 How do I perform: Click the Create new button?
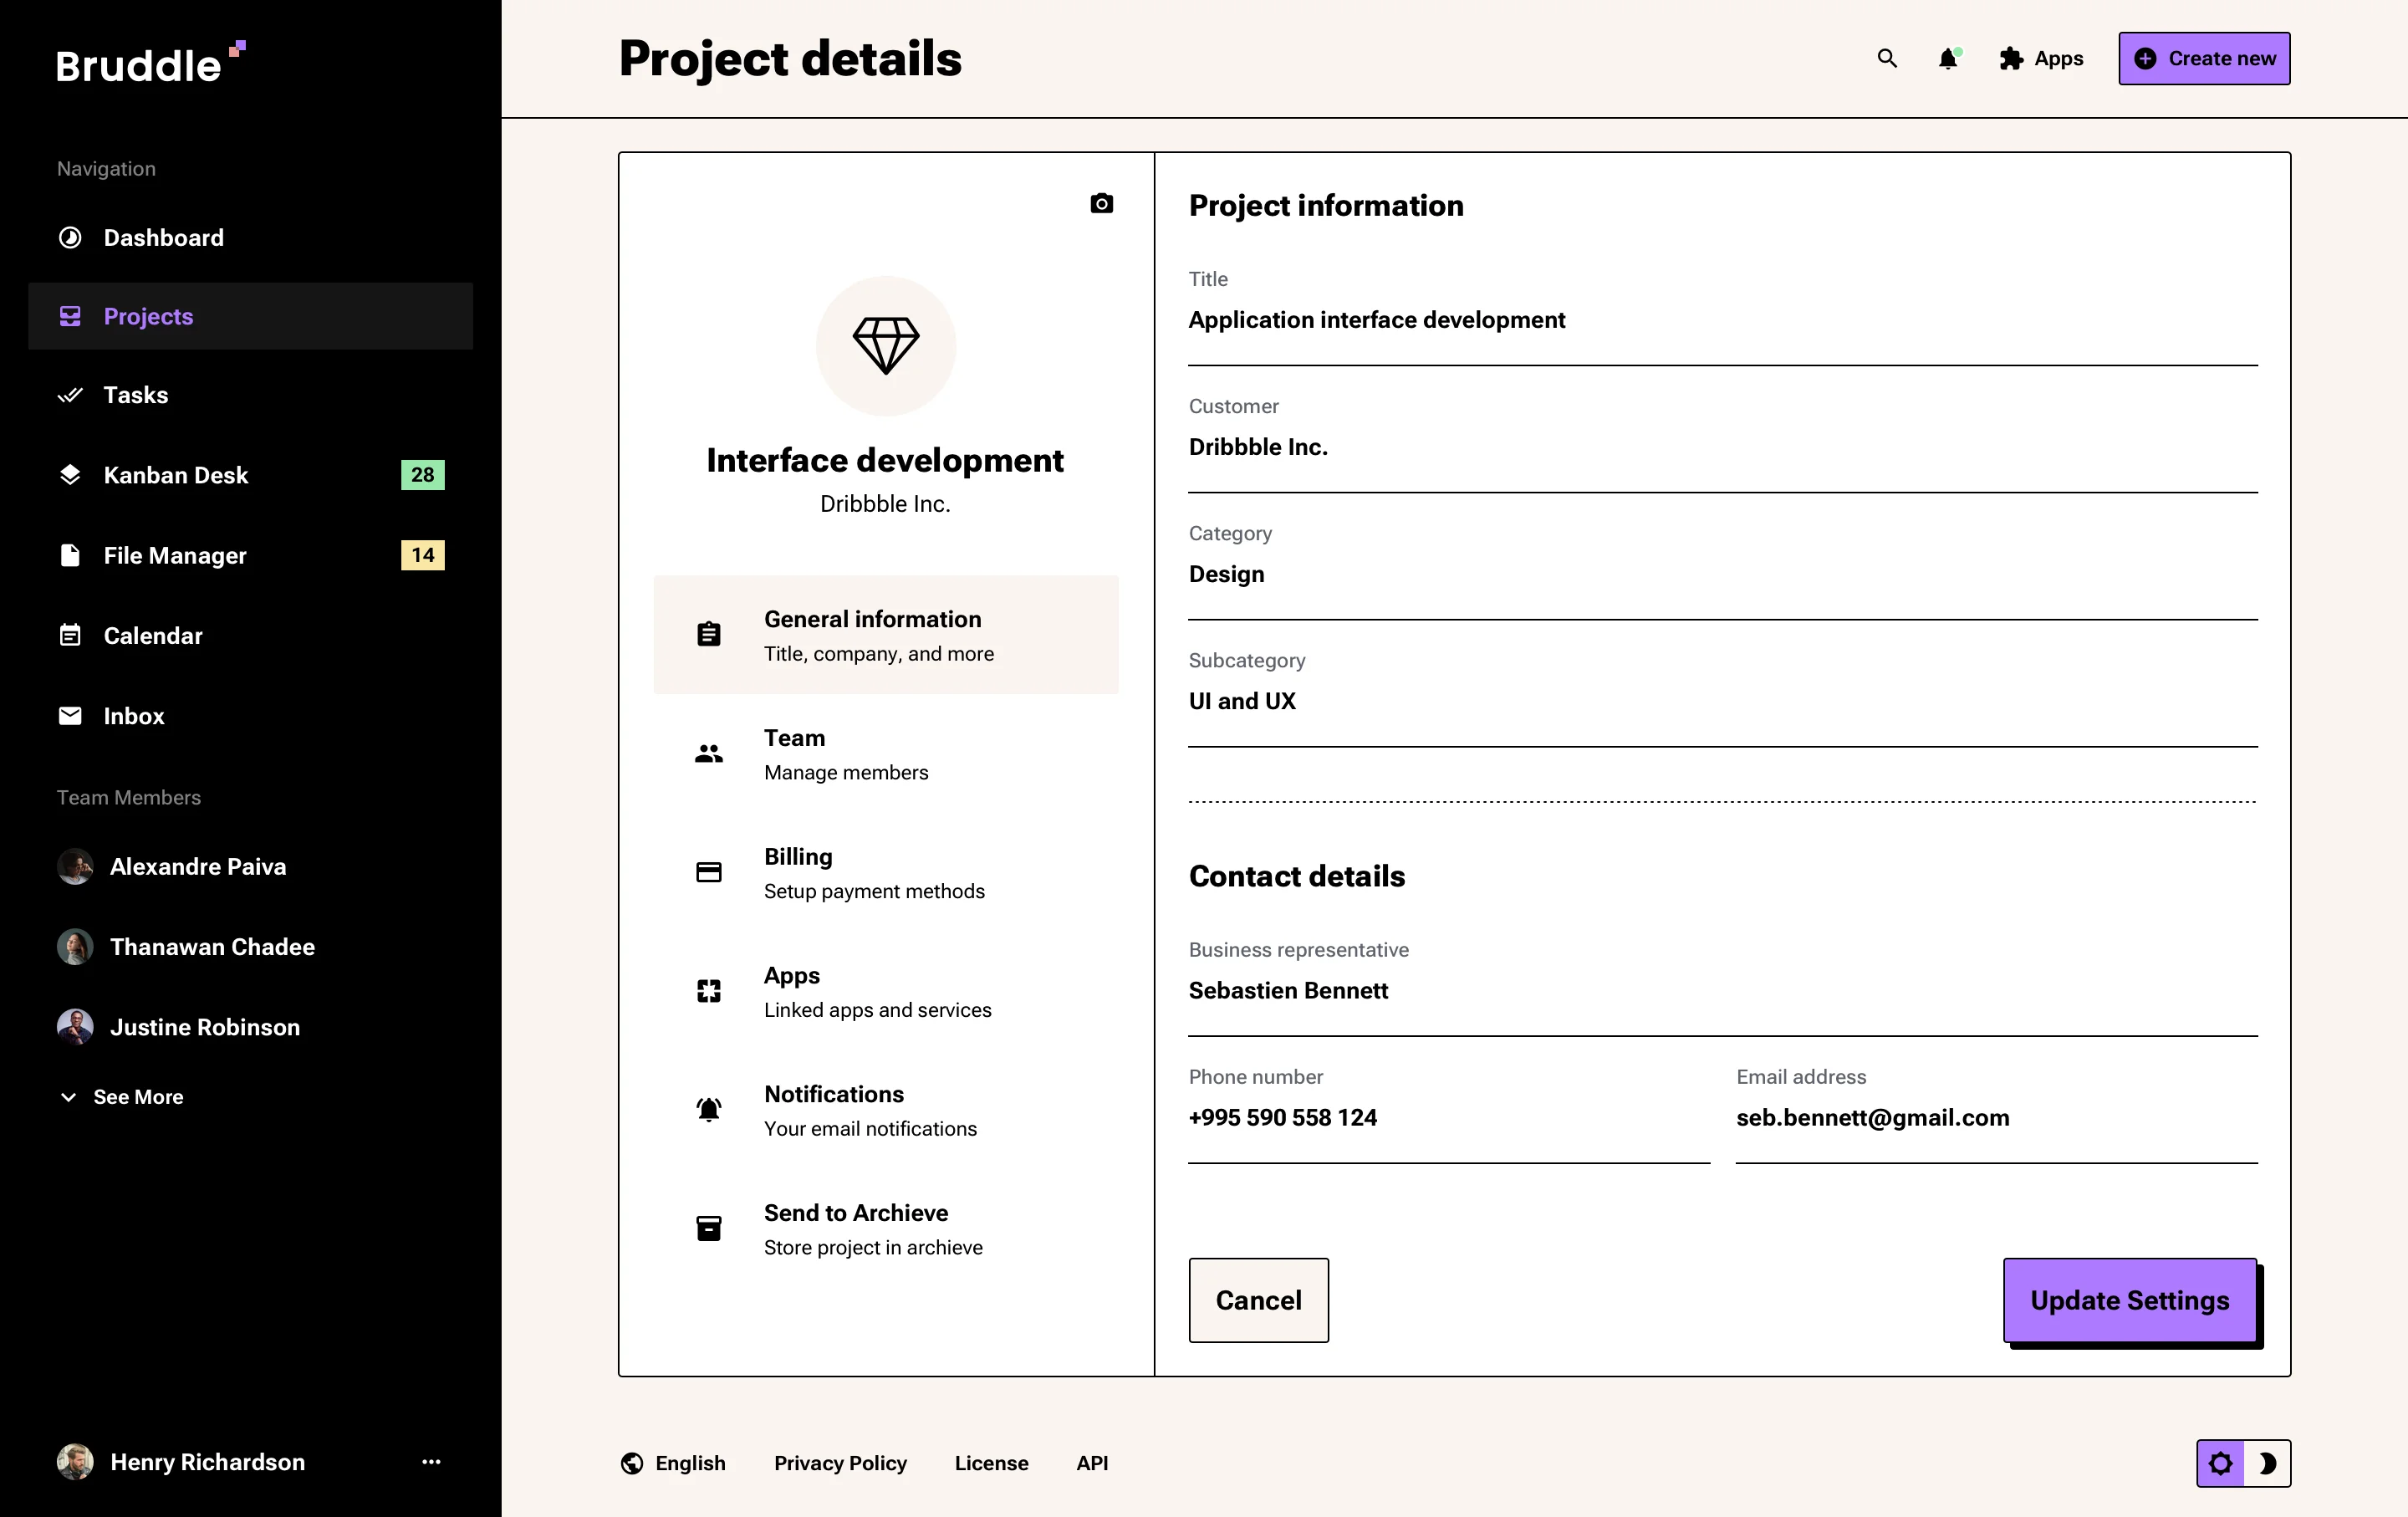coord(2203,58)
